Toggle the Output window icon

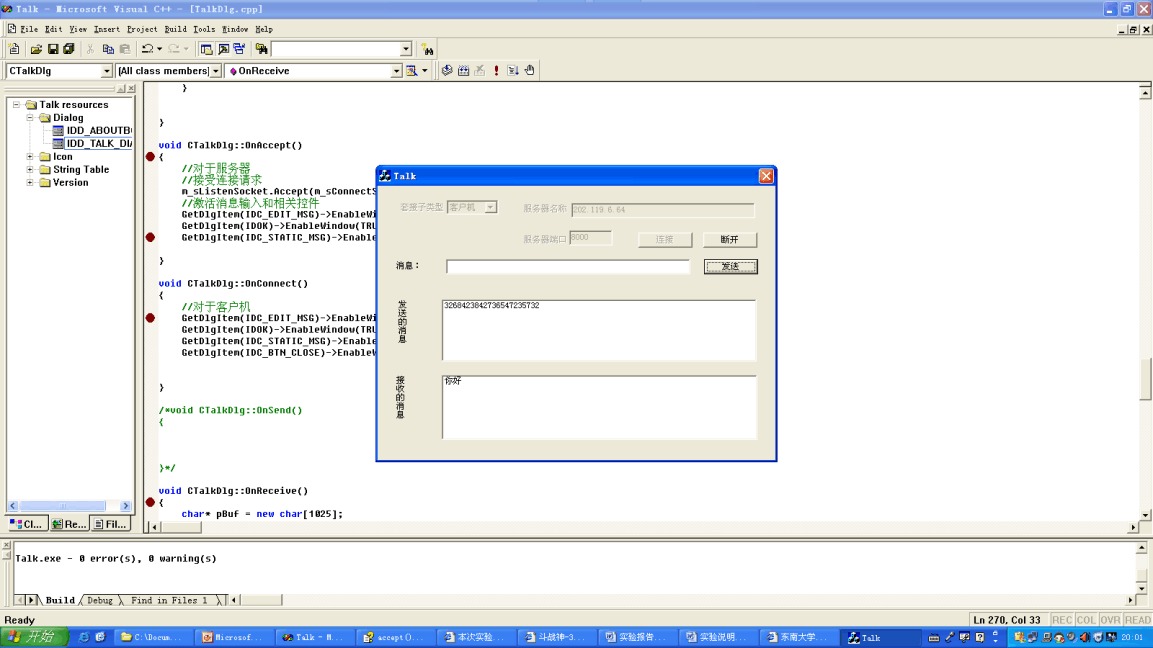224,49
